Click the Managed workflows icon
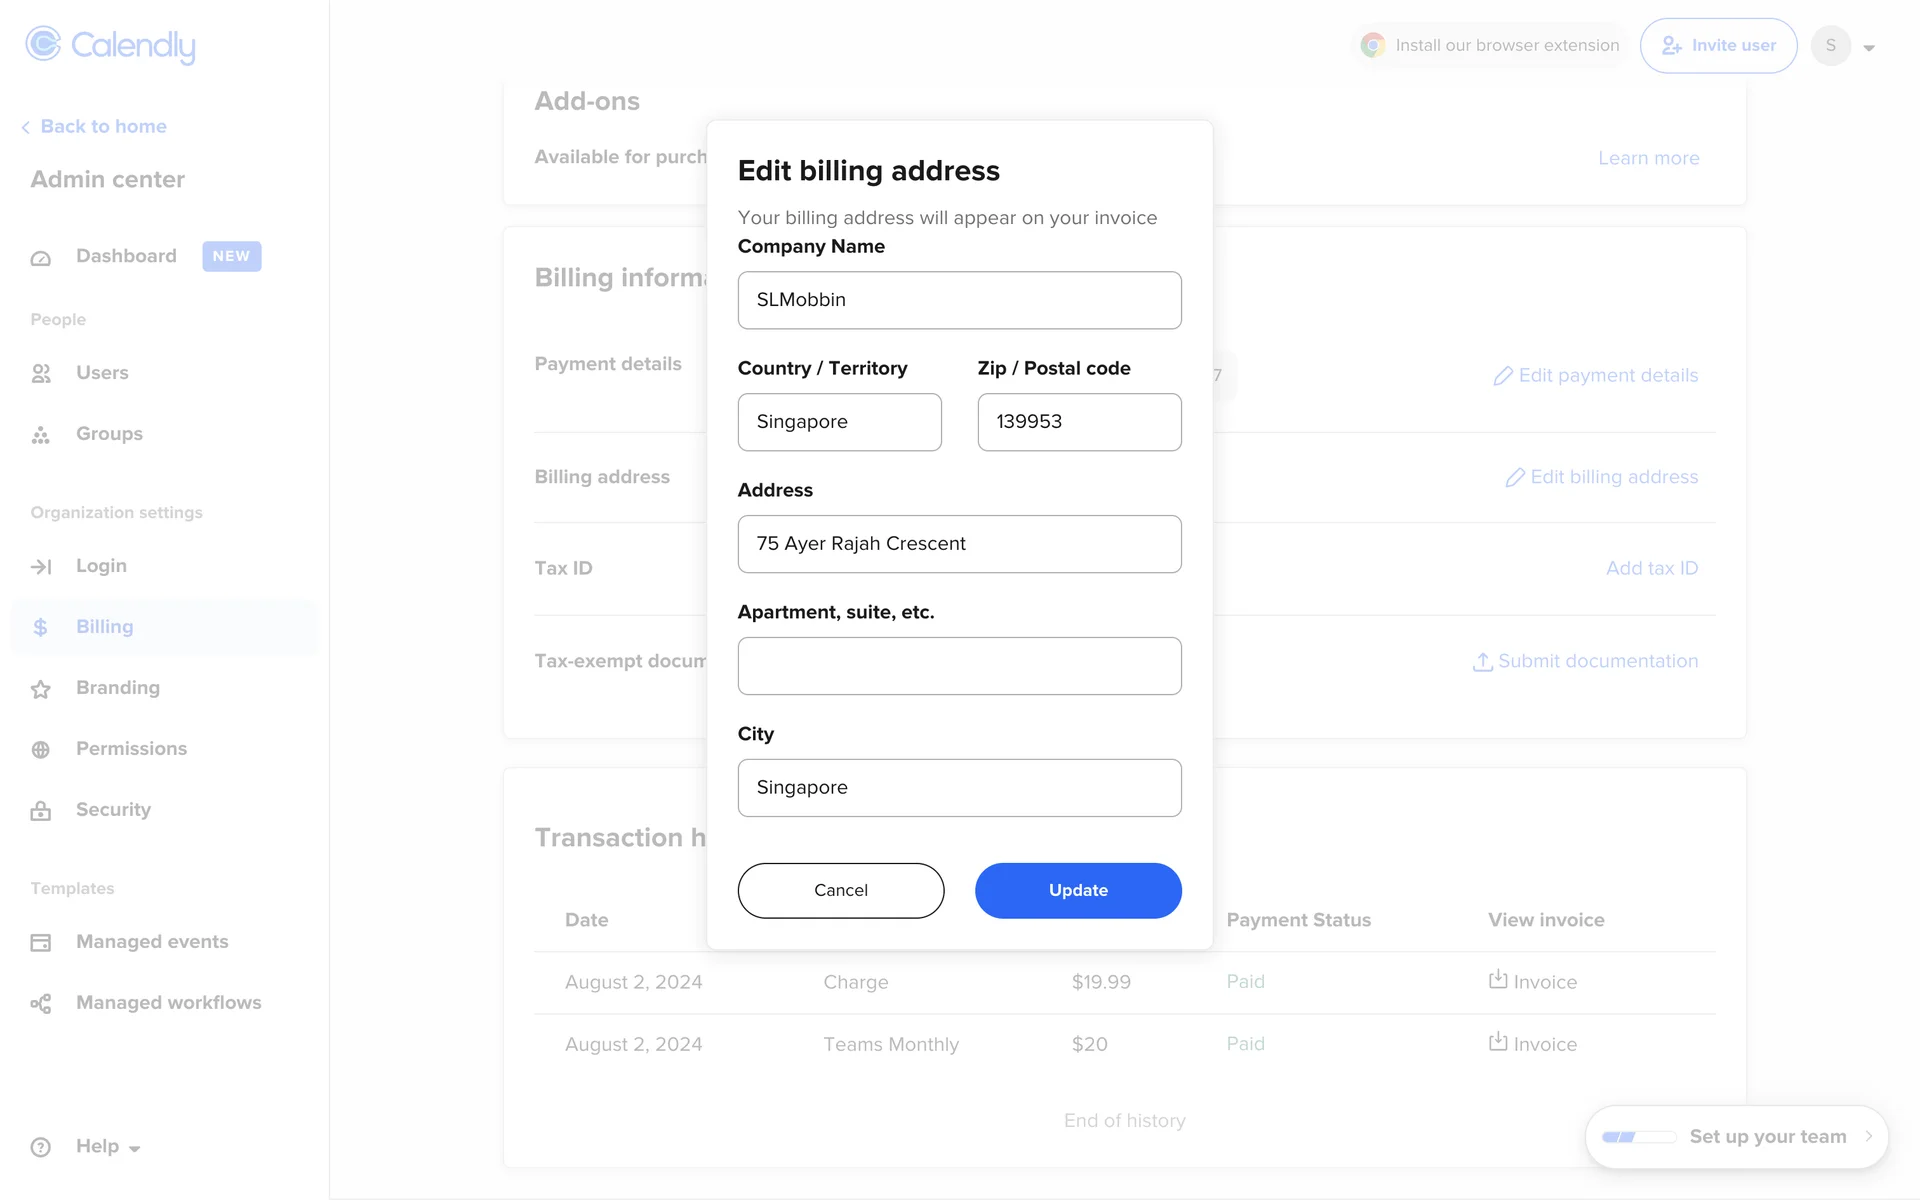1920x1200 pixels. point(41,1004)
